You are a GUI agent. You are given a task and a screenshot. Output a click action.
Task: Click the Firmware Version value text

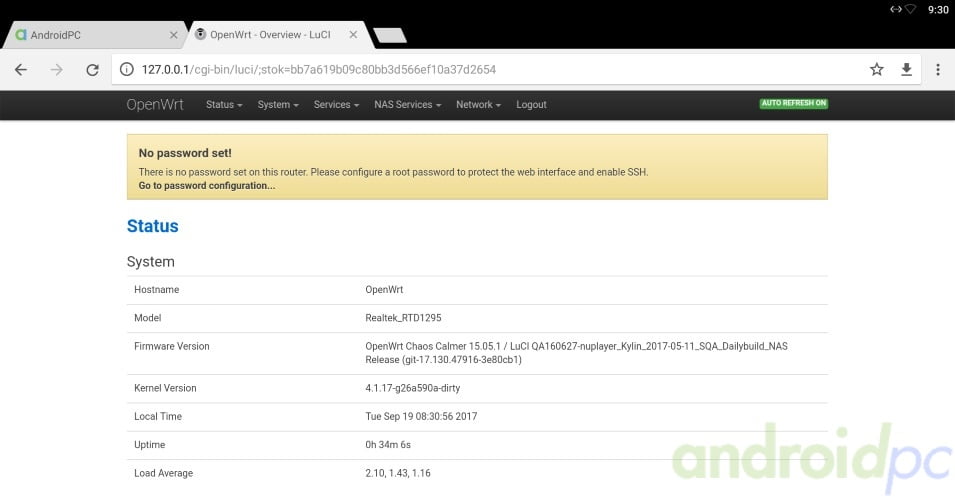pyautogui.click(x=576, y=353)
